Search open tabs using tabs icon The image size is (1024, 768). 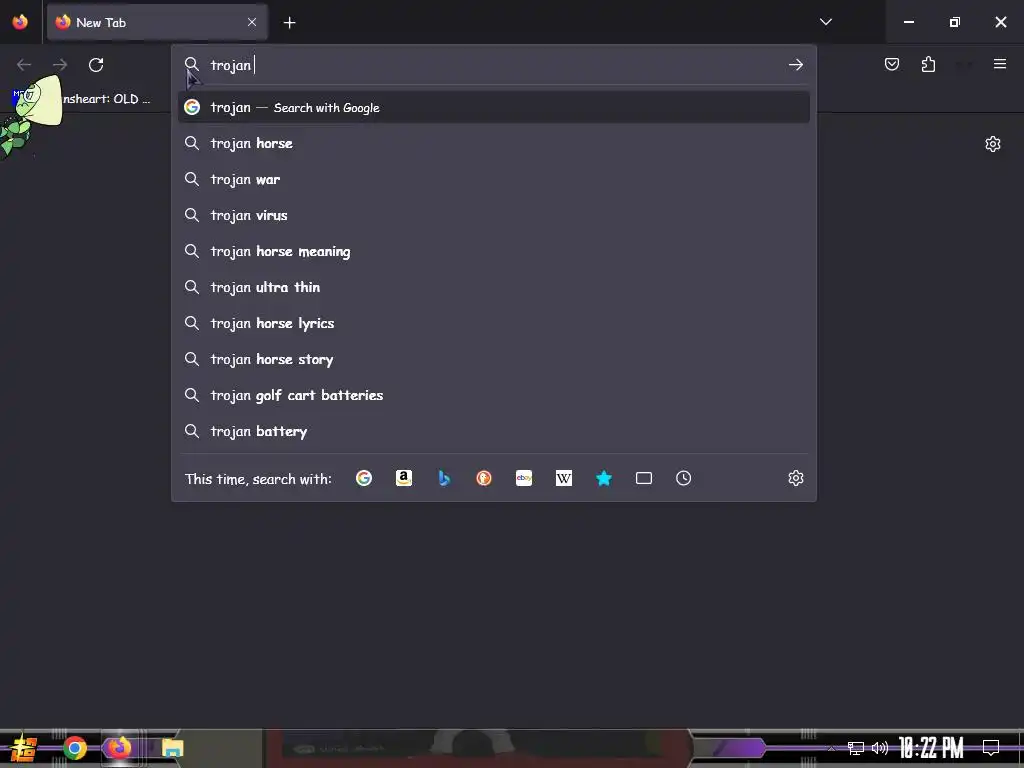click(x=644, y=478)
